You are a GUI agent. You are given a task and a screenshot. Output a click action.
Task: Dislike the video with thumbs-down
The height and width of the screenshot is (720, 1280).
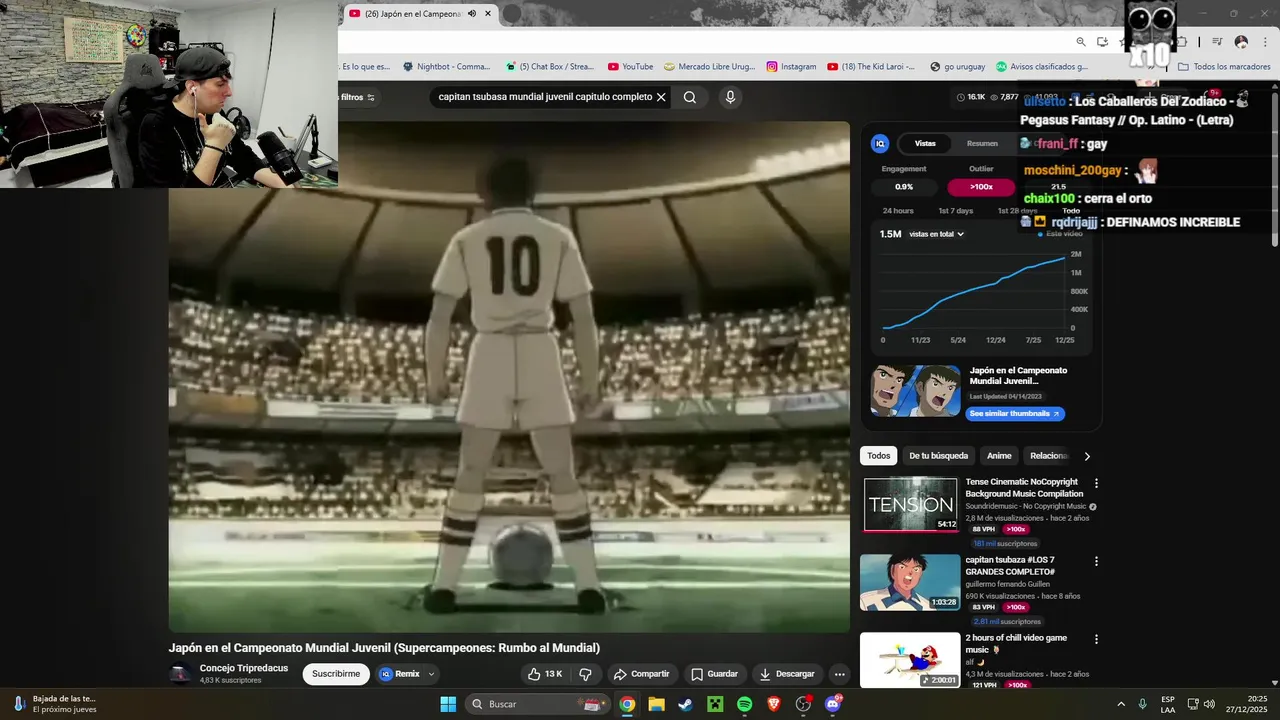click(586, 674)
